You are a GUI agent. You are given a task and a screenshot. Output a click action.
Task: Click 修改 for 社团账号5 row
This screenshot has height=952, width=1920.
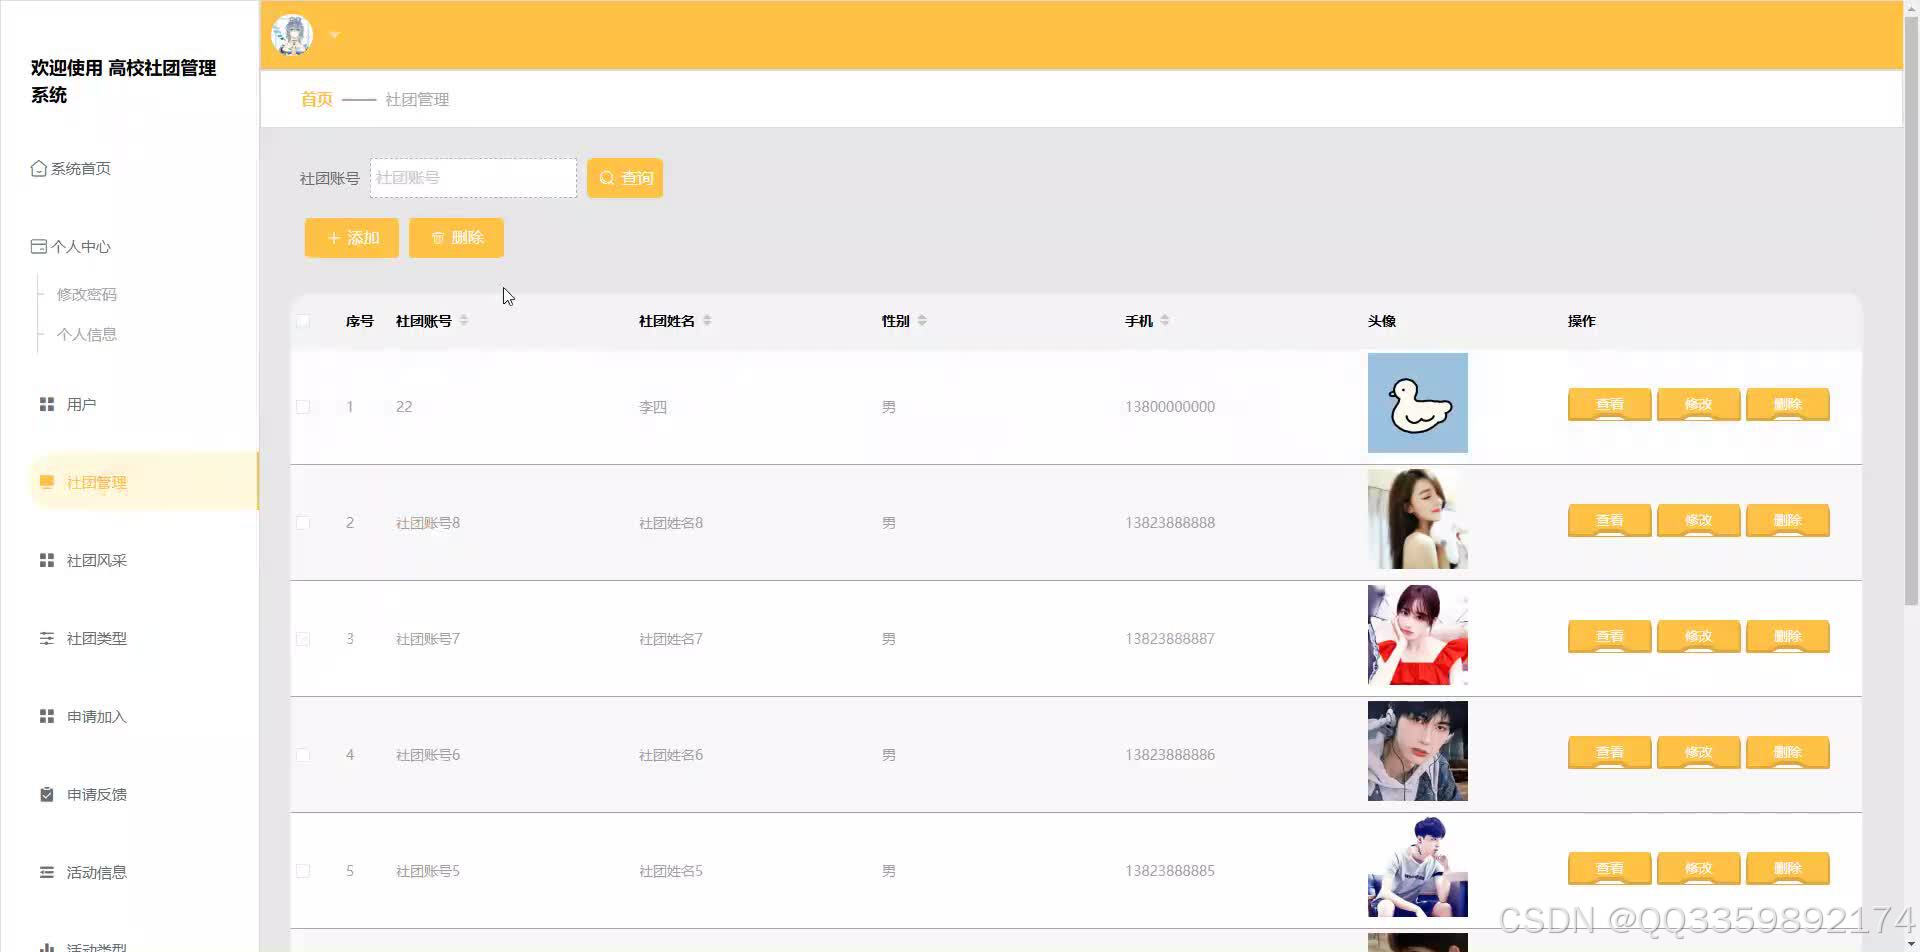(x=1699, y=868)
